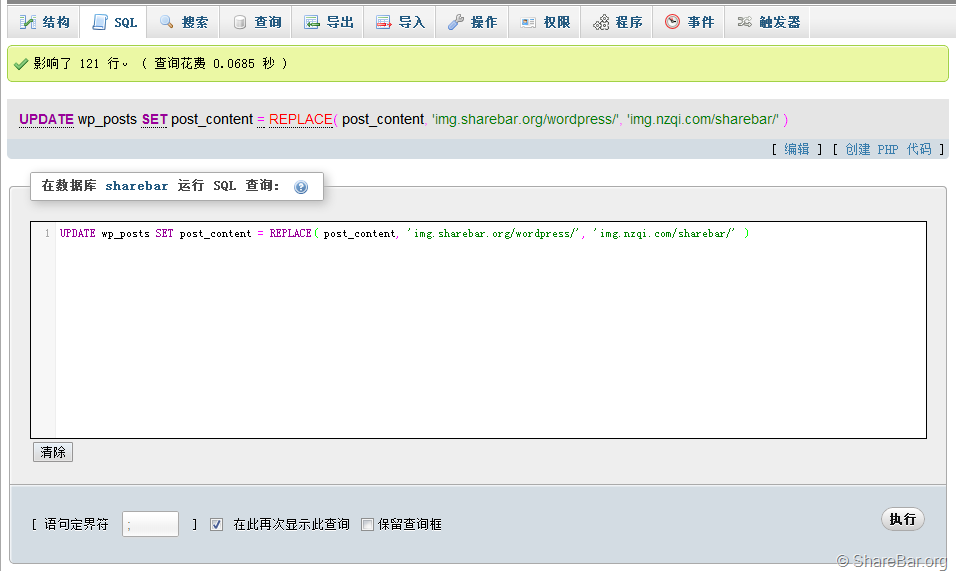This screenshot has width=956, height=571.
Task: Click the Events clock icon
Action: click(672, 22)
